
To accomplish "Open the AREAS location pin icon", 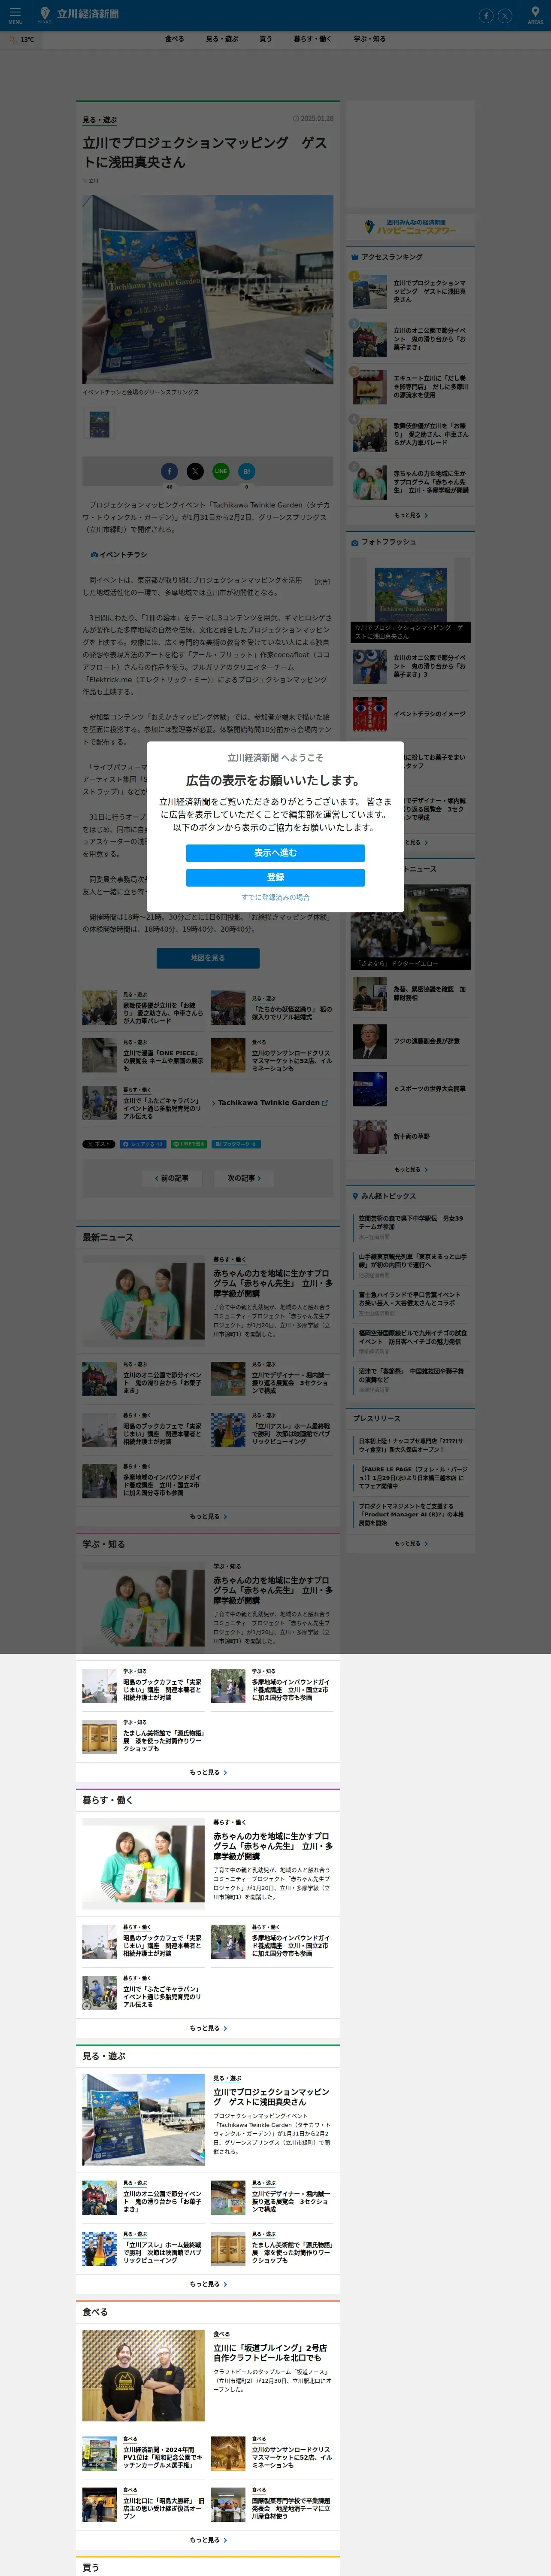I will coord(535,14).
